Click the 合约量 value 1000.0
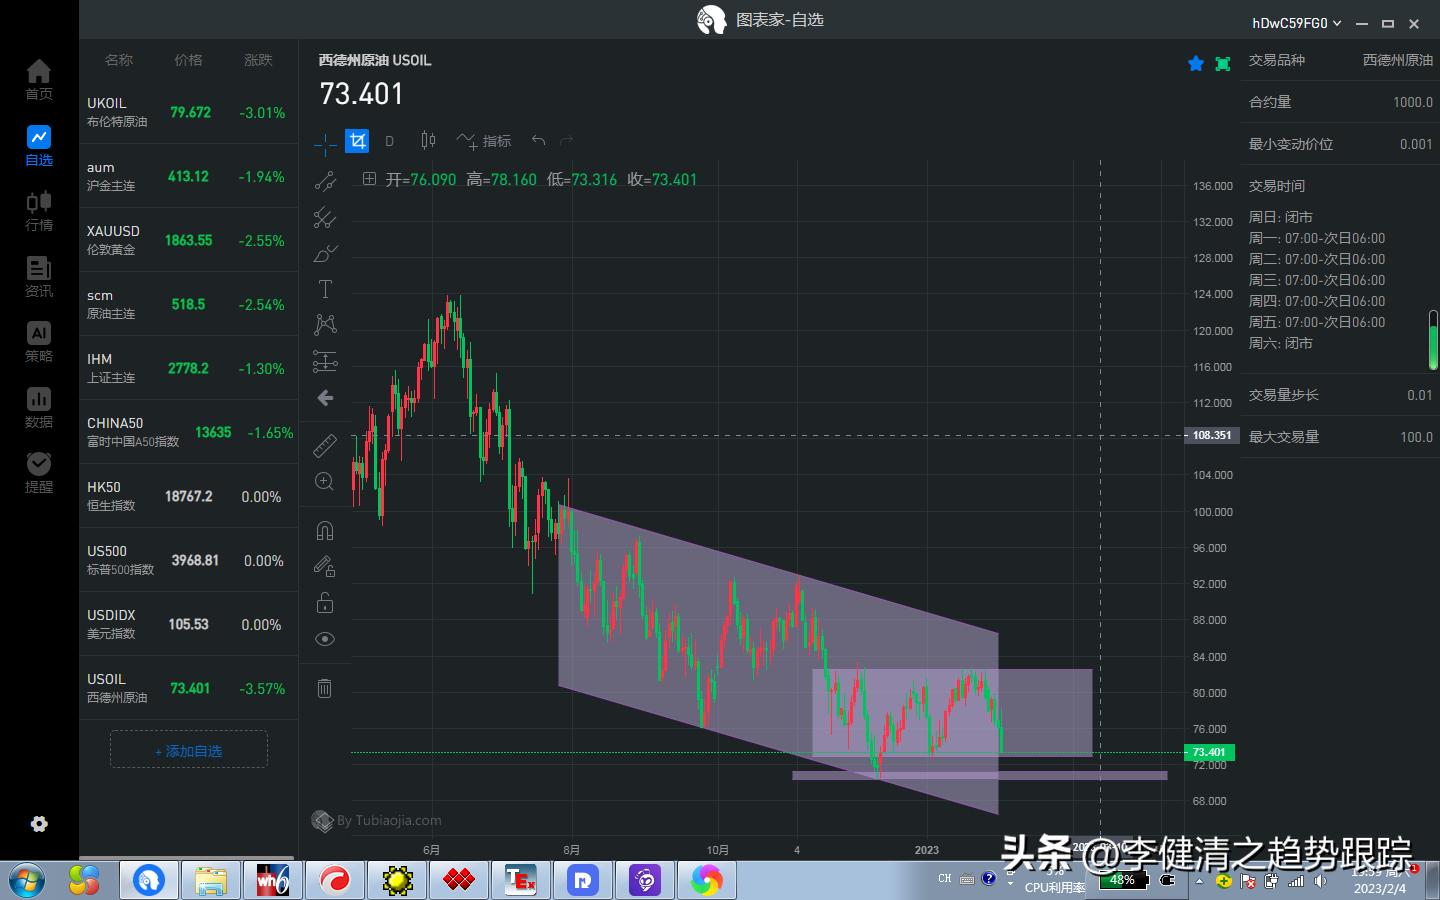The height and width of the screenshot is (900, 1440). point(1413,102)
